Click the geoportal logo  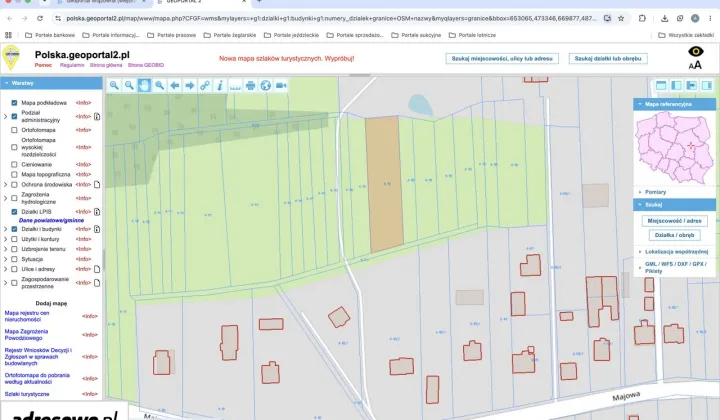pyautogui.click(x=11, y=58)
